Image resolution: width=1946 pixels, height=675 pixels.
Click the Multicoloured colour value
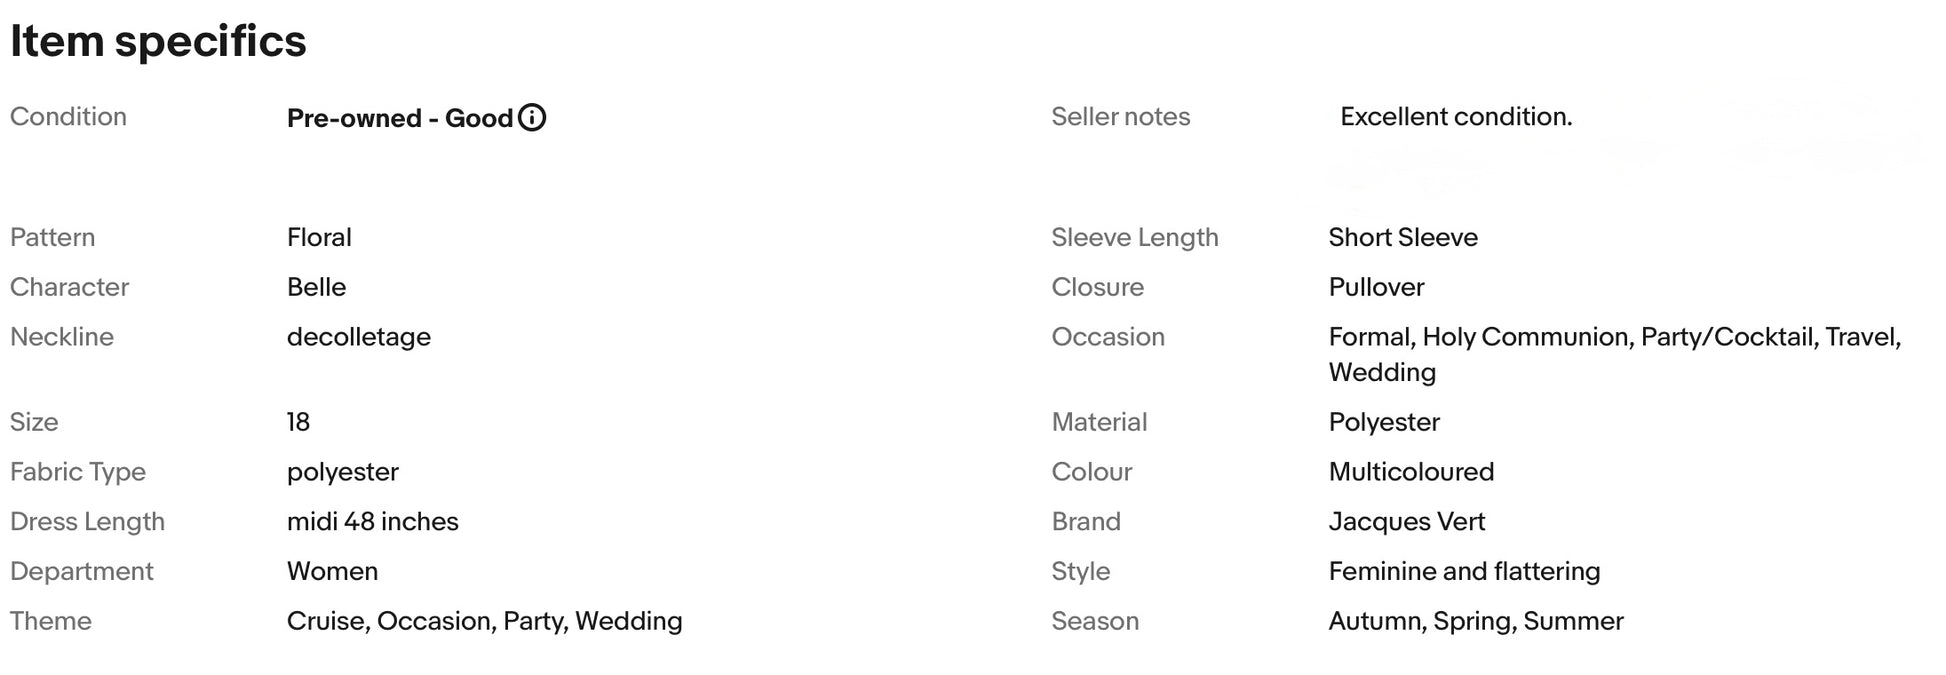point(1411,471)
